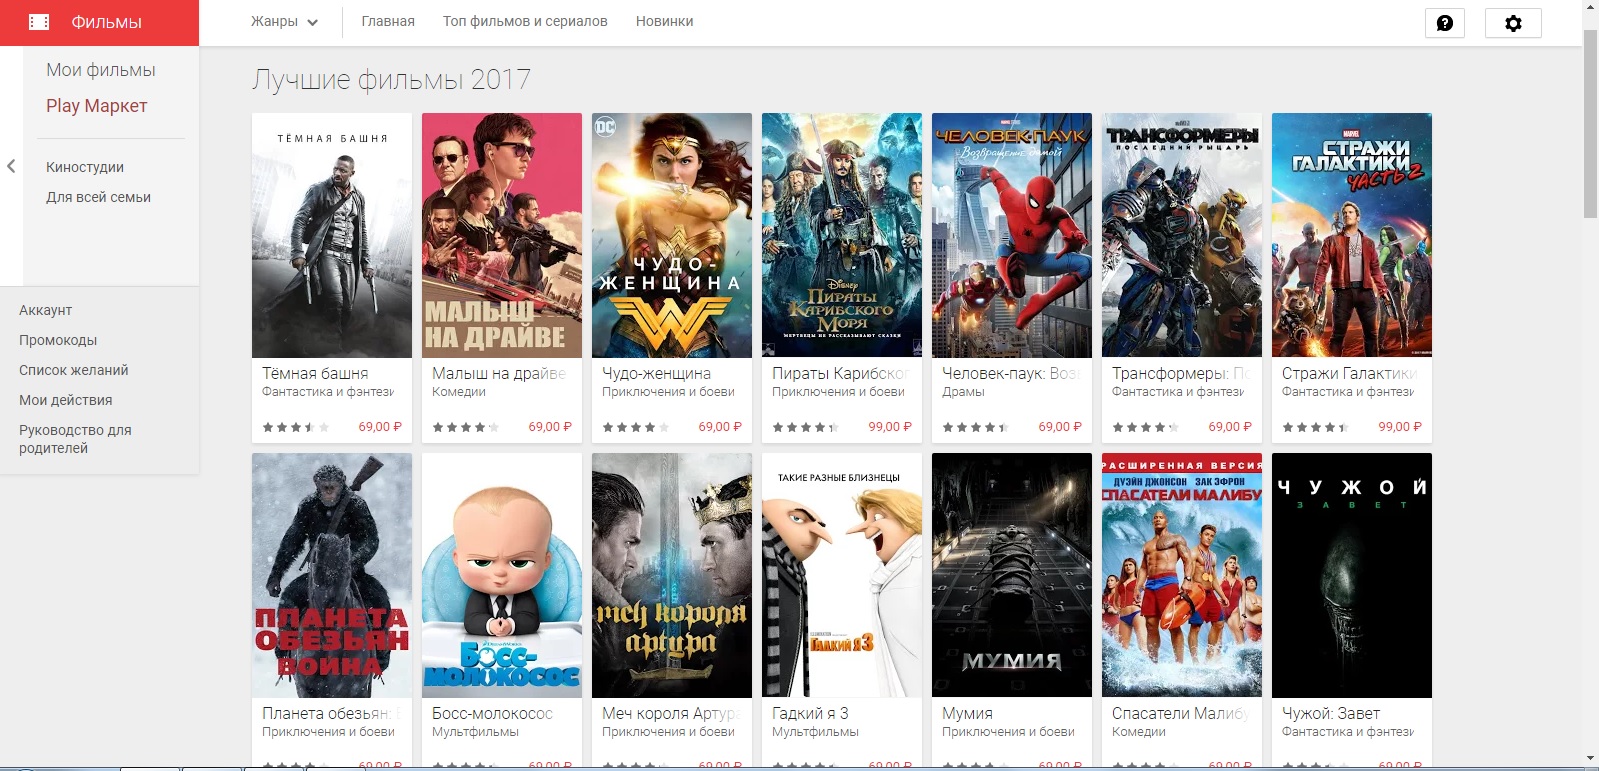Click Мультфильмы genre under Босс-молокосос

(x=475, y=732)
